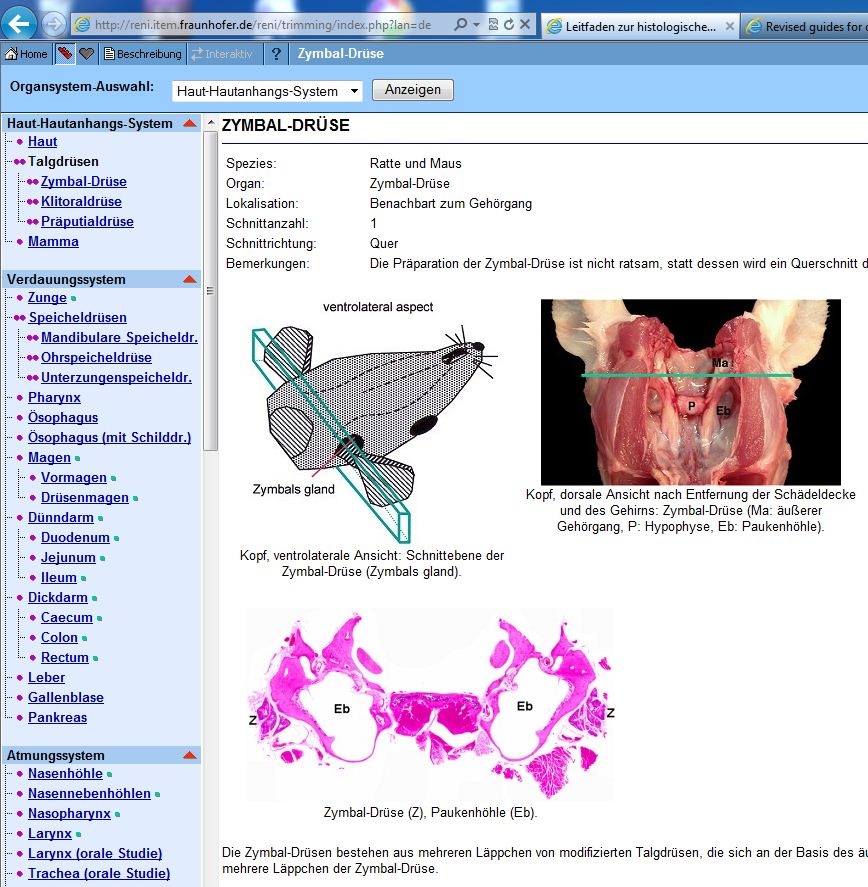This screenshot has height=887, width=868.
Task: Click the browser back arrow button
Action: (x=22, y=24)
